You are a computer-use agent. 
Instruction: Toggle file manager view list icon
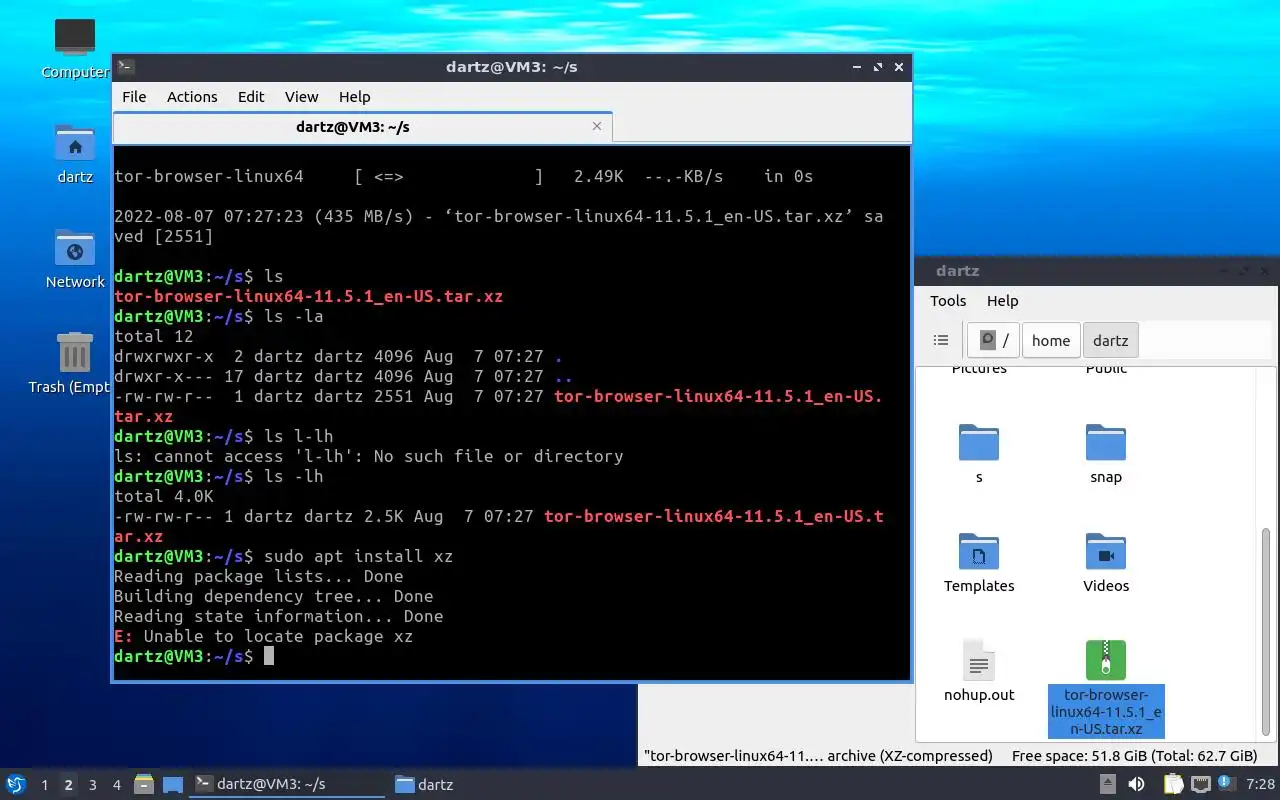941,340
